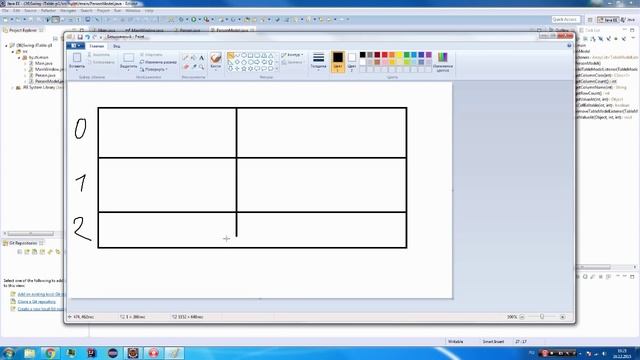The height and width of the screenshot is (360, 640).
Task: Click the Quick Access field in Eclipse
Action: tap(565, 19)
